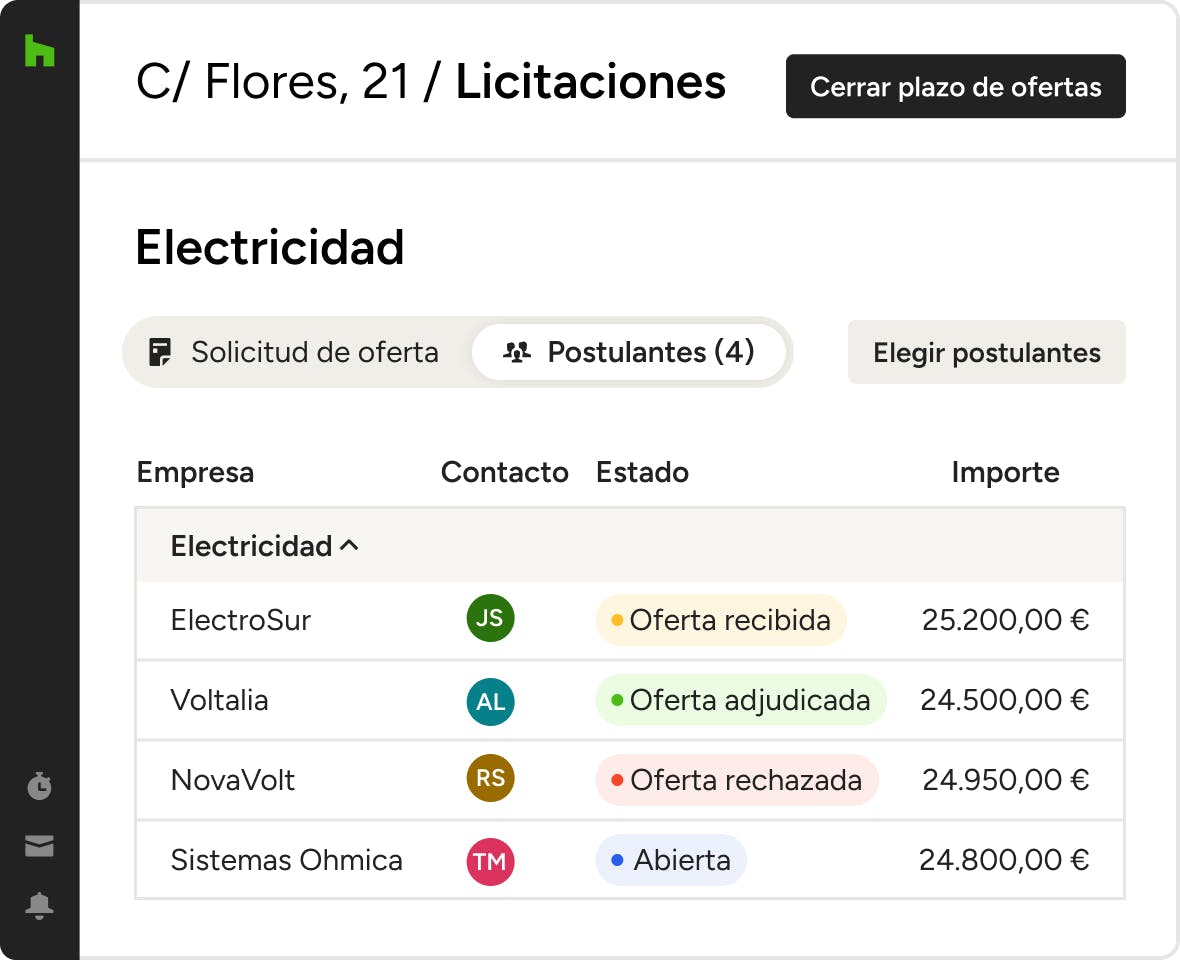The height and width of the screenshot is (960, 1180).
Task: Open the notifications bell icon
Action: point(39,906)
